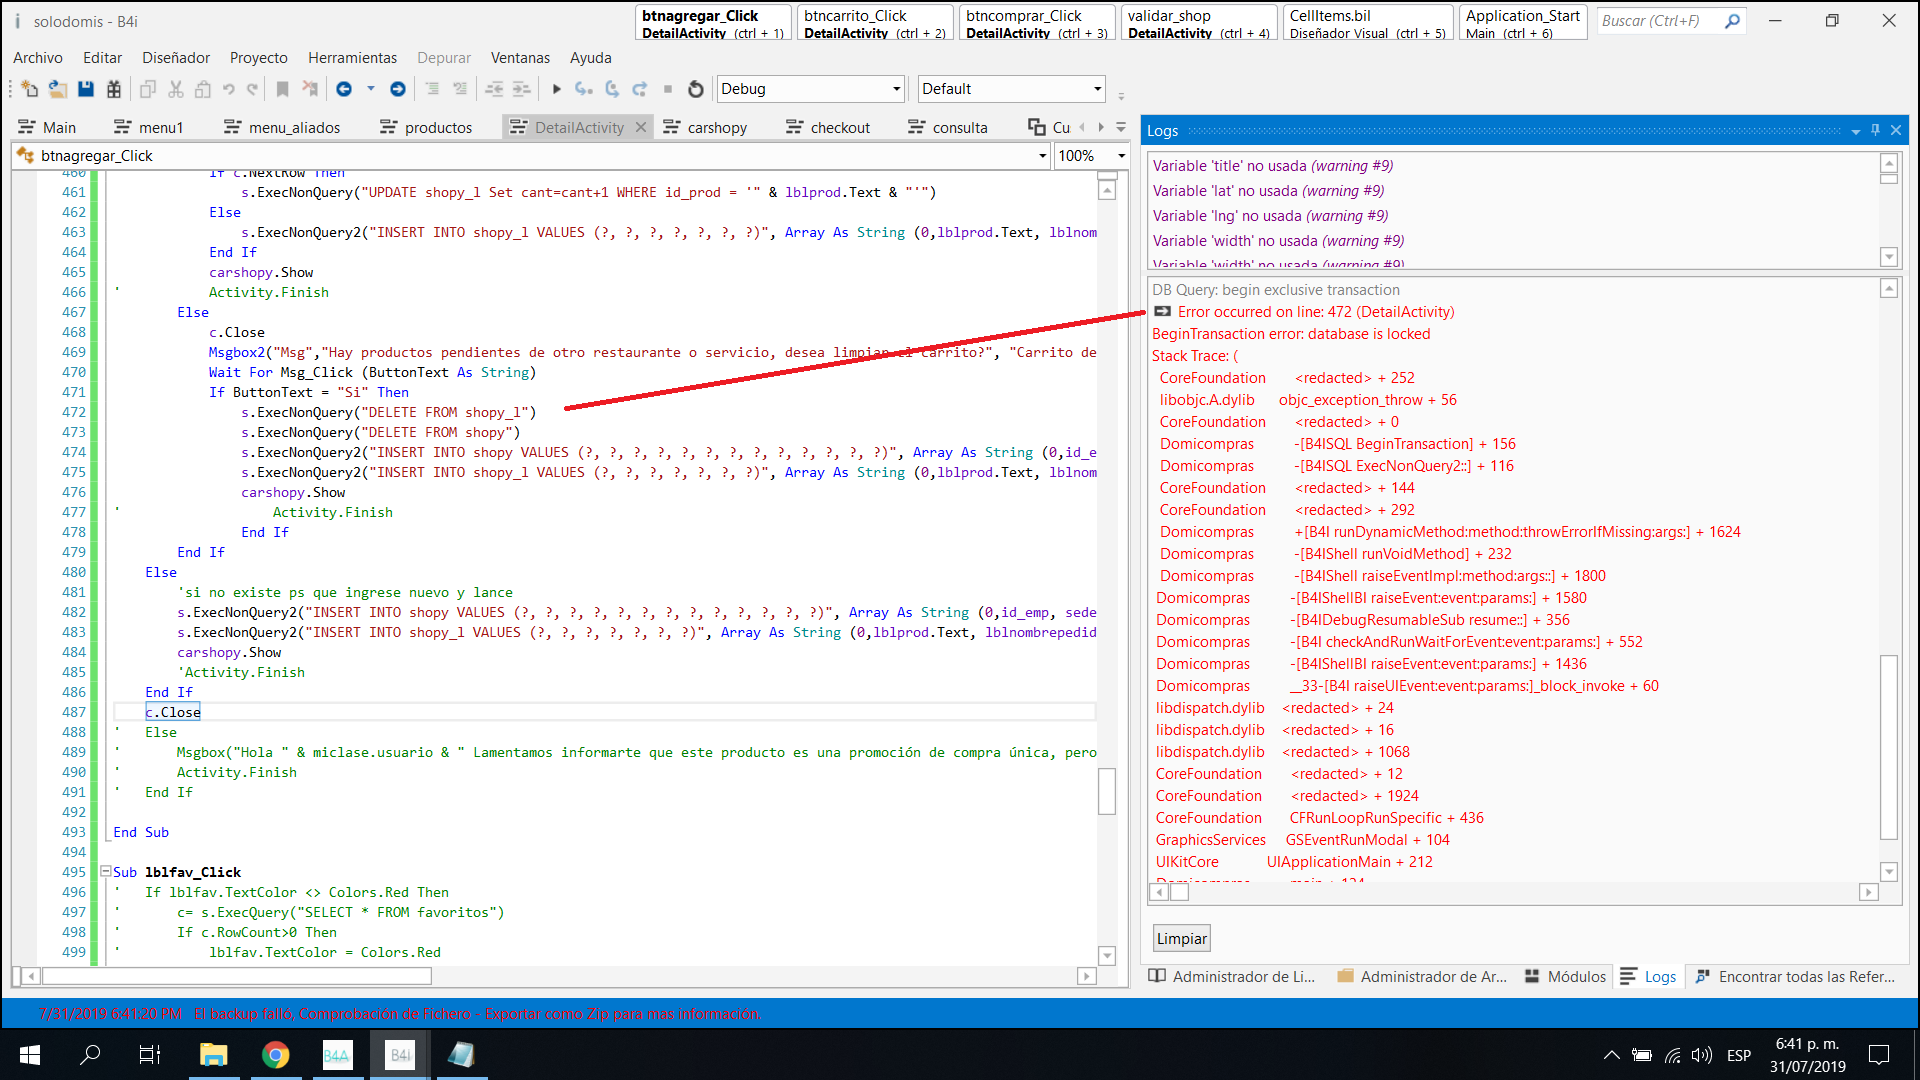The width and height of the screenshot is (1920, 1080).
Task: Click the new file toolbar icon
Action: click(29, 89)
